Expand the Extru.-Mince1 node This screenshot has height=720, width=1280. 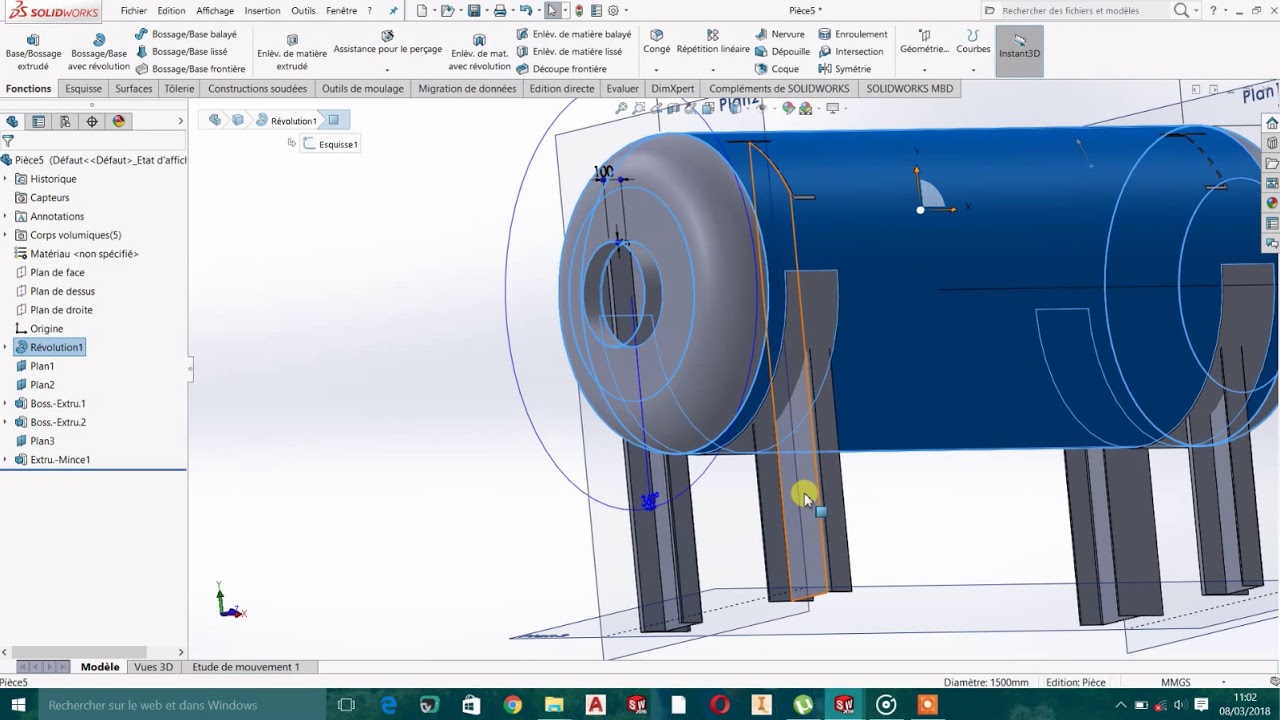point(5,460)
